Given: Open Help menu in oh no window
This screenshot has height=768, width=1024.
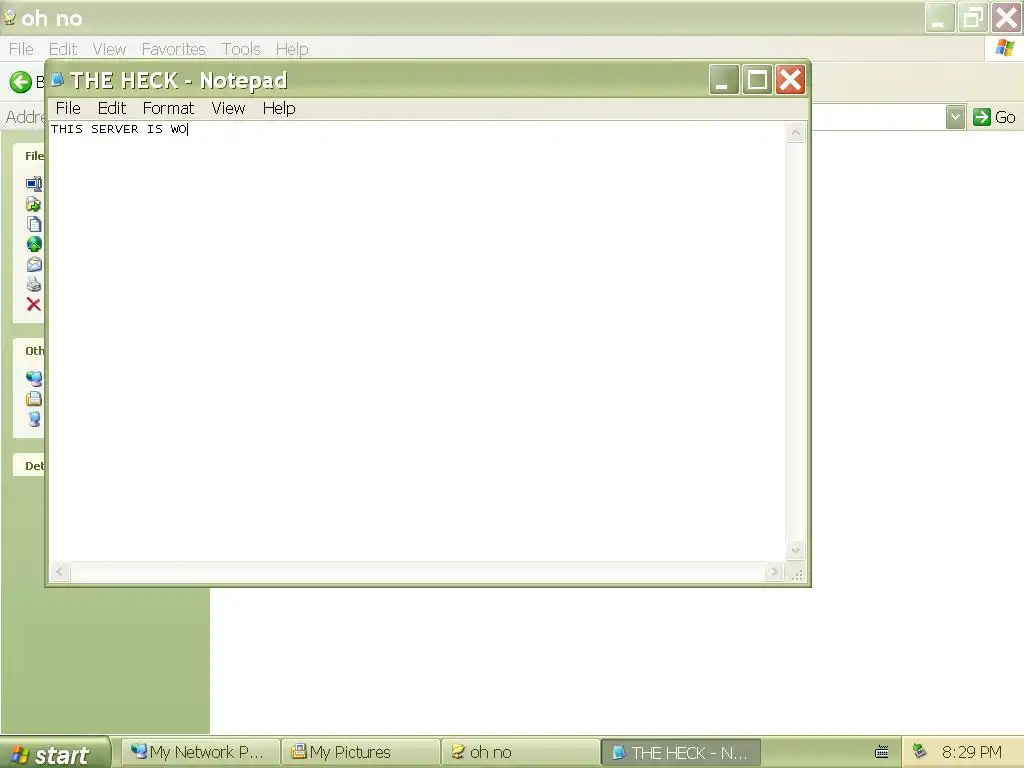Looking at the screenshot, I should click(291, 49).
